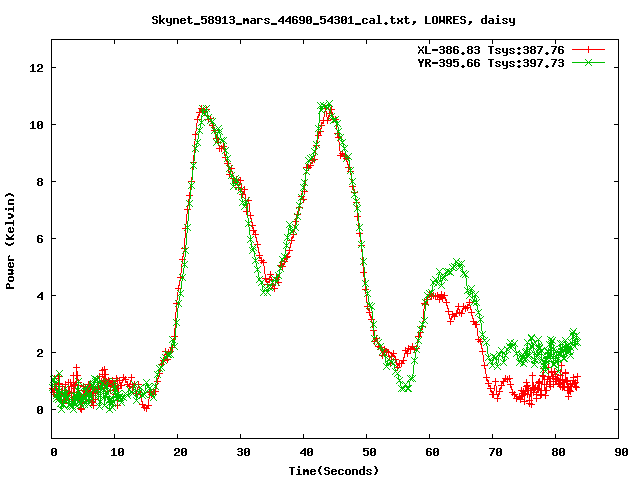The height and width of the screenshot is (480, 640).
Task: Click the x-axis tick label 30
Action: pos(243,452)
